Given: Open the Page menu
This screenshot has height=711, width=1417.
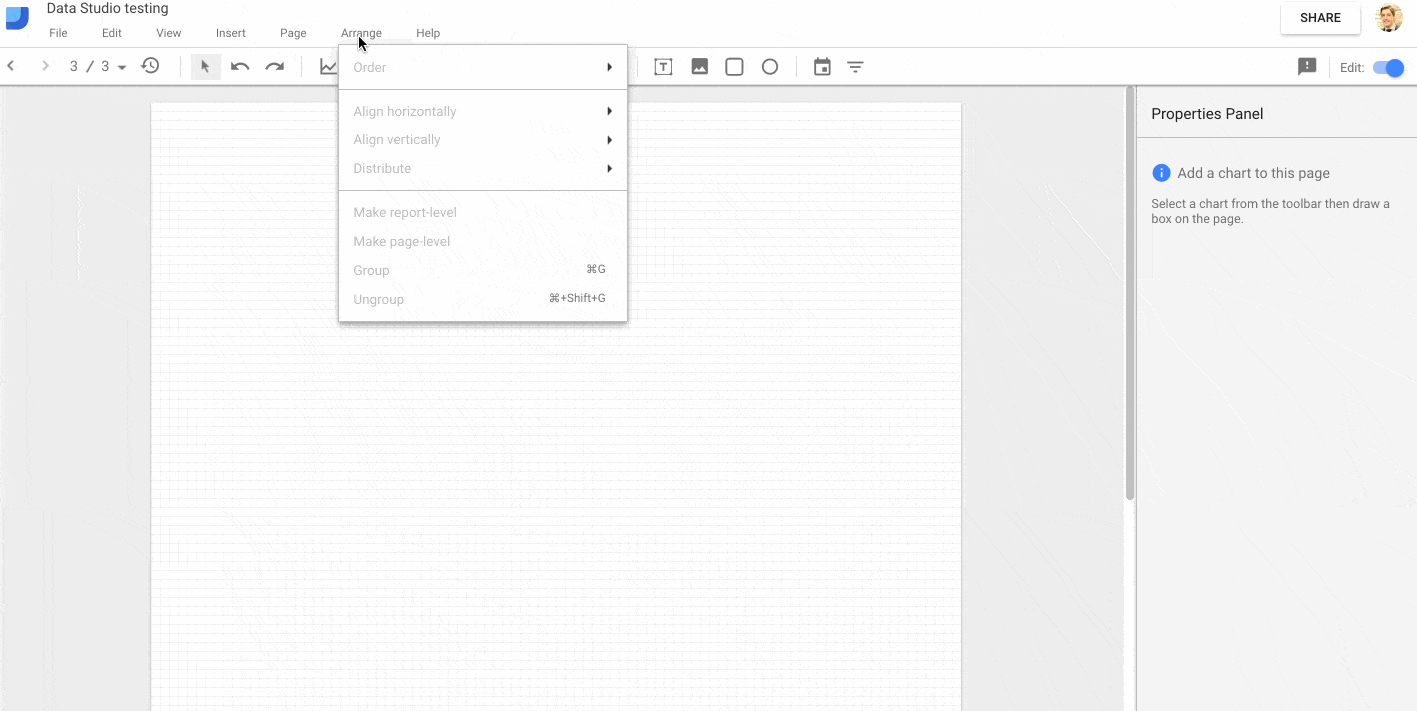Looking at the screenshot, I should [x=293, y=33].
